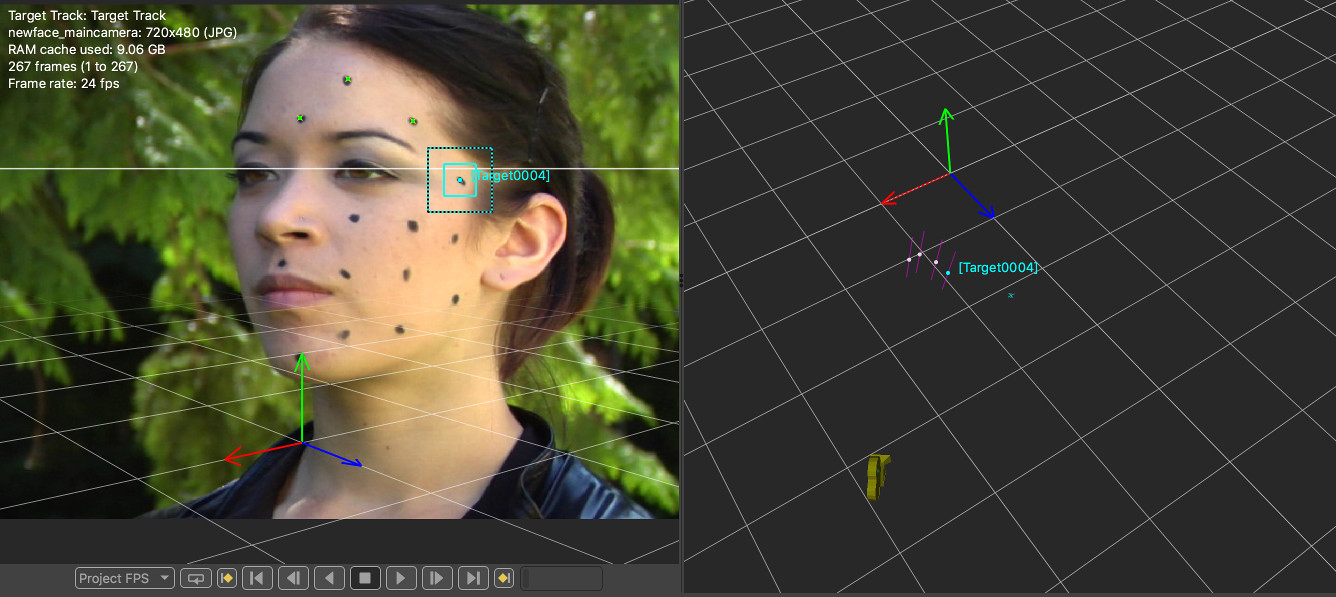
Task: Select the yellow camera object in 3D view
Action: pos(877,477)
